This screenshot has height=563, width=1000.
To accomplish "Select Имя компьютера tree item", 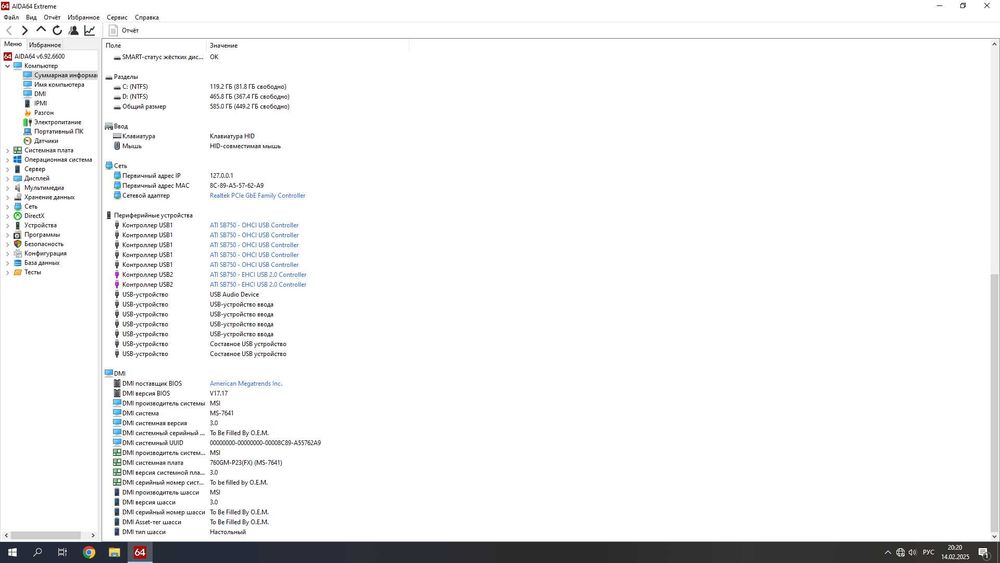I will point(54,84).
